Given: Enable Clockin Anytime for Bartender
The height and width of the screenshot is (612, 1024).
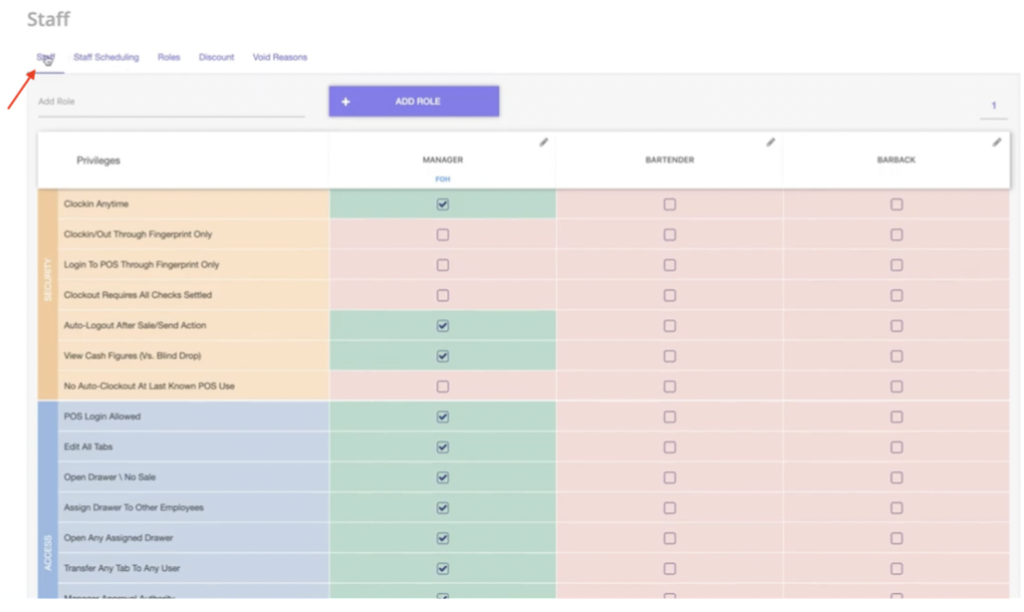Looking at the screenshot, I should [x=669, y=204].
